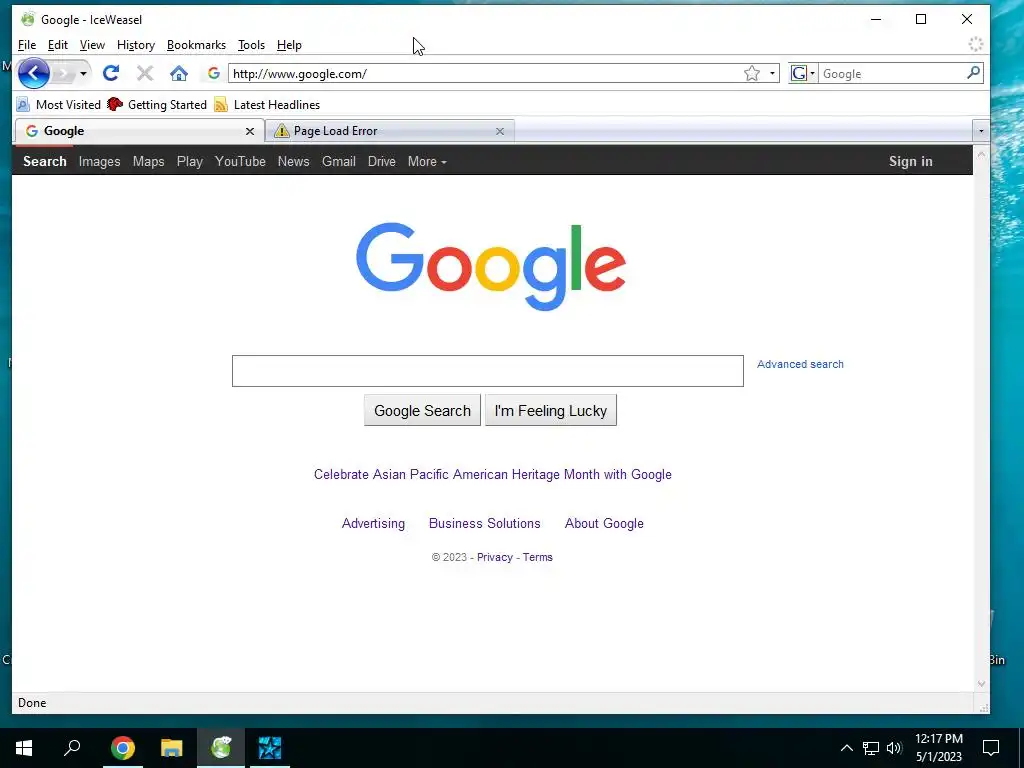The width and height of the screenshot is (1024, 768).
Task: Open the Most Visited bookmarks folder
Action: coord(58,104)
